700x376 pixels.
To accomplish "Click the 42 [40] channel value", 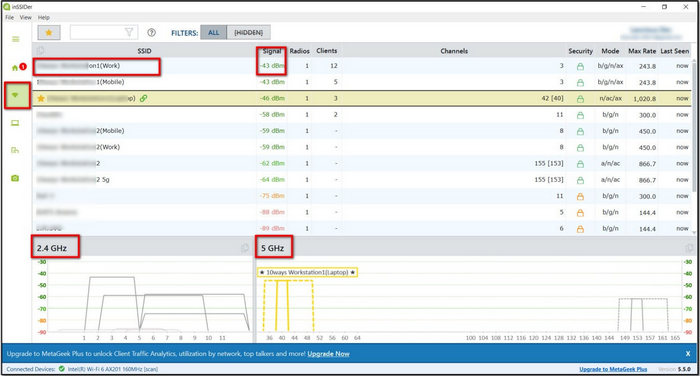I will (552, 98).
